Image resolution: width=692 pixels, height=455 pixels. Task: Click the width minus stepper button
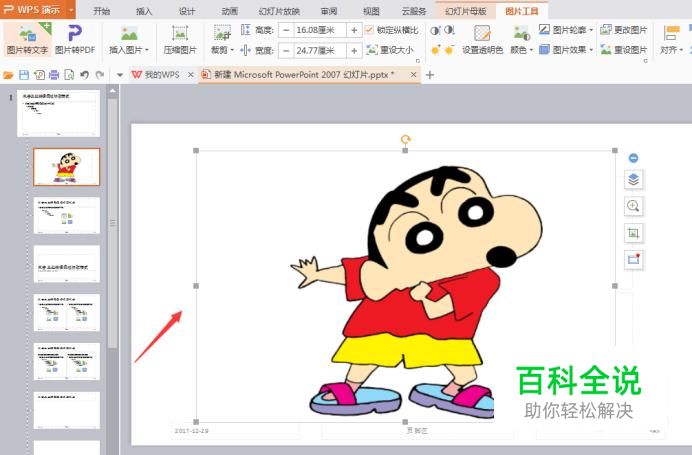point(286,50)
